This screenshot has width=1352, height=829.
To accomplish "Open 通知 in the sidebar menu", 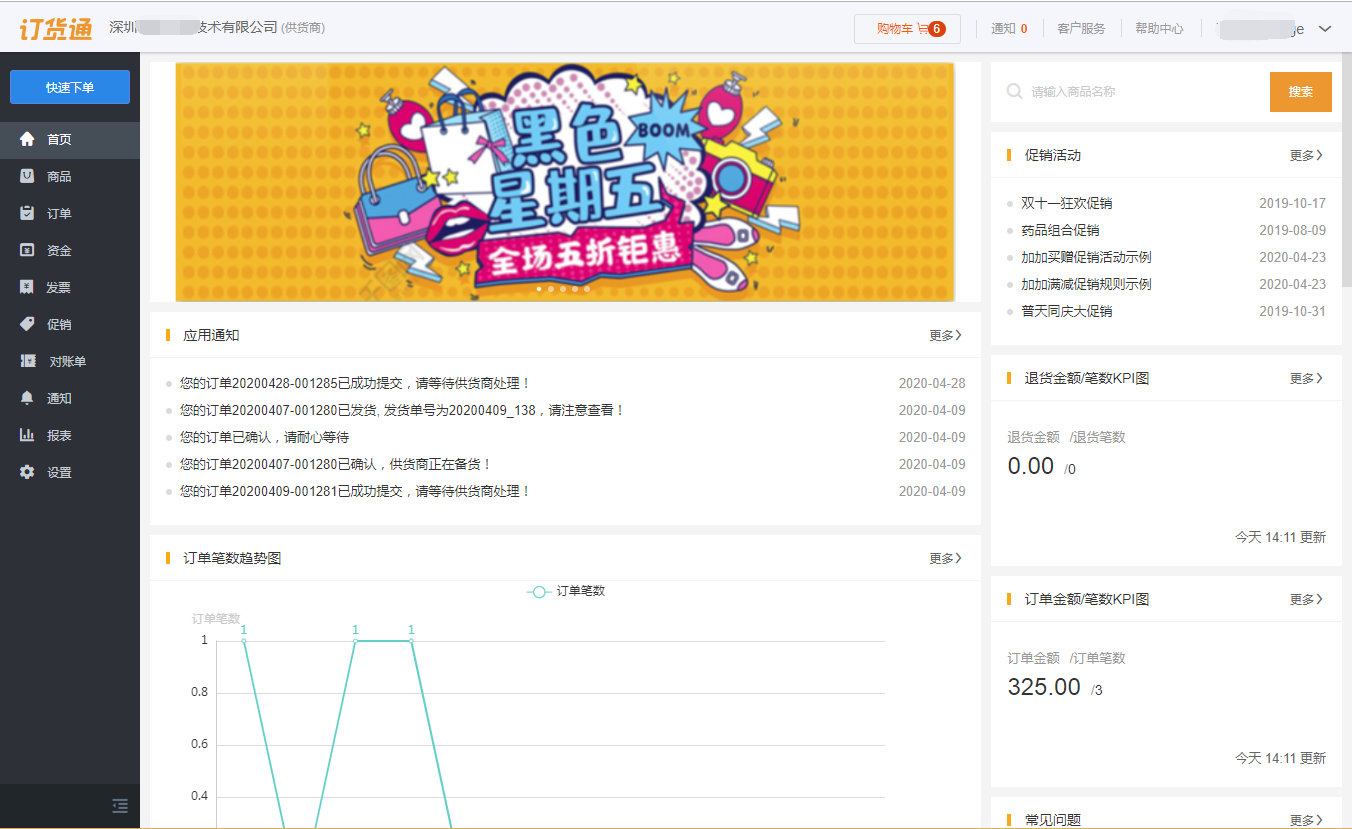I will point(70,398).
